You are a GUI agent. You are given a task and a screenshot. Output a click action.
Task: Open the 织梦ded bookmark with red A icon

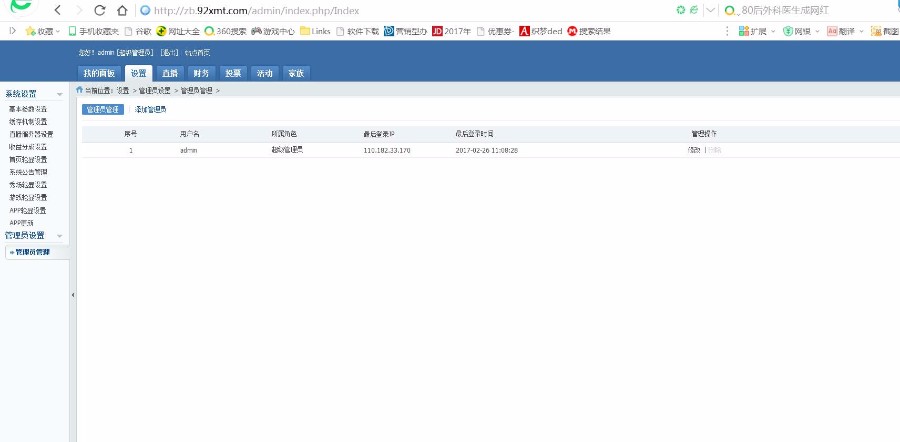(541, 32)
